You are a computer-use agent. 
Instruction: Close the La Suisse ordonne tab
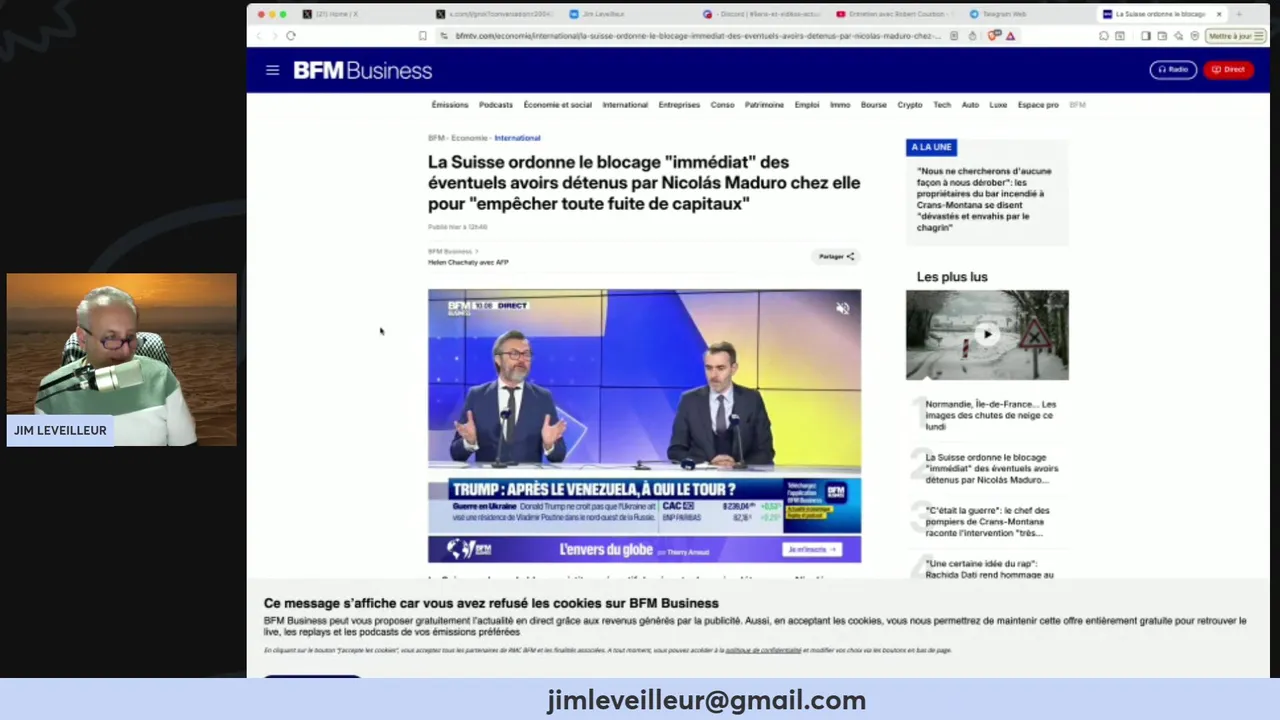tap(1219, 14)
